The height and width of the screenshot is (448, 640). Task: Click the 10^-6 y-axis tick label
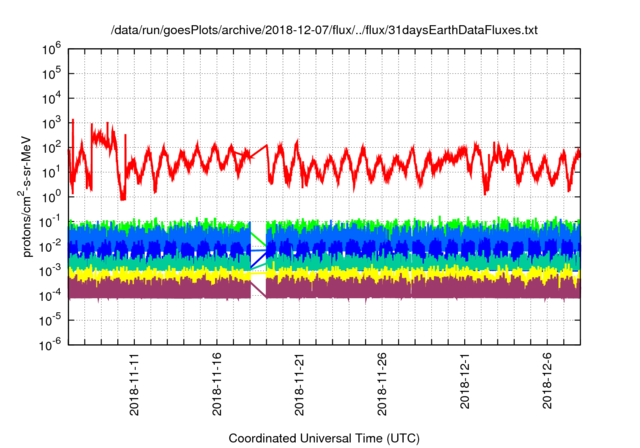click(53, 344)
